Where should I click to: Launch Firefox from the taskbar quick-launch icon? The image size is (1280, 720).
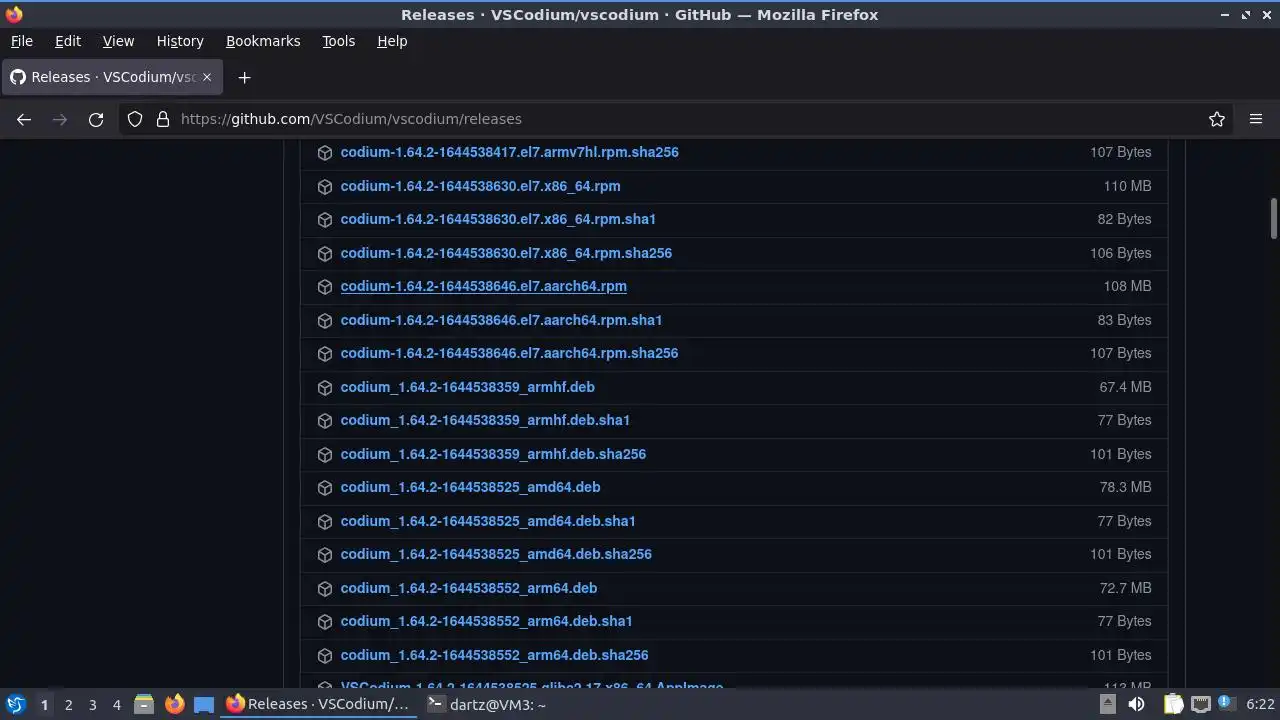(x=174, y=705)
